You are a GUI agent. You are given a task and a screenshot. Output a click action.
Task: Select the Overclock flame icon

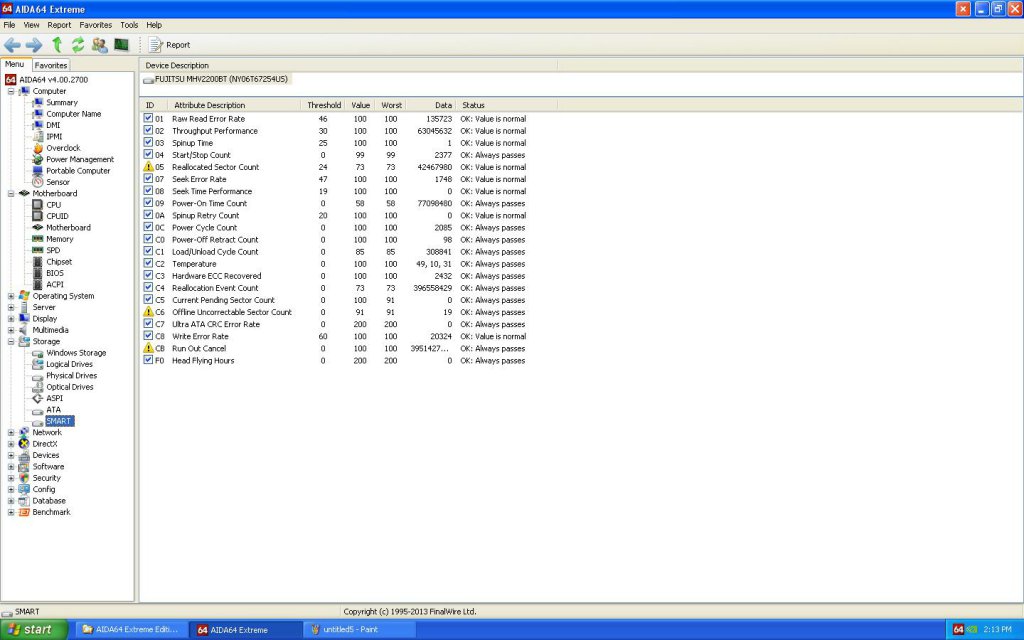click(x=38, y=148)
